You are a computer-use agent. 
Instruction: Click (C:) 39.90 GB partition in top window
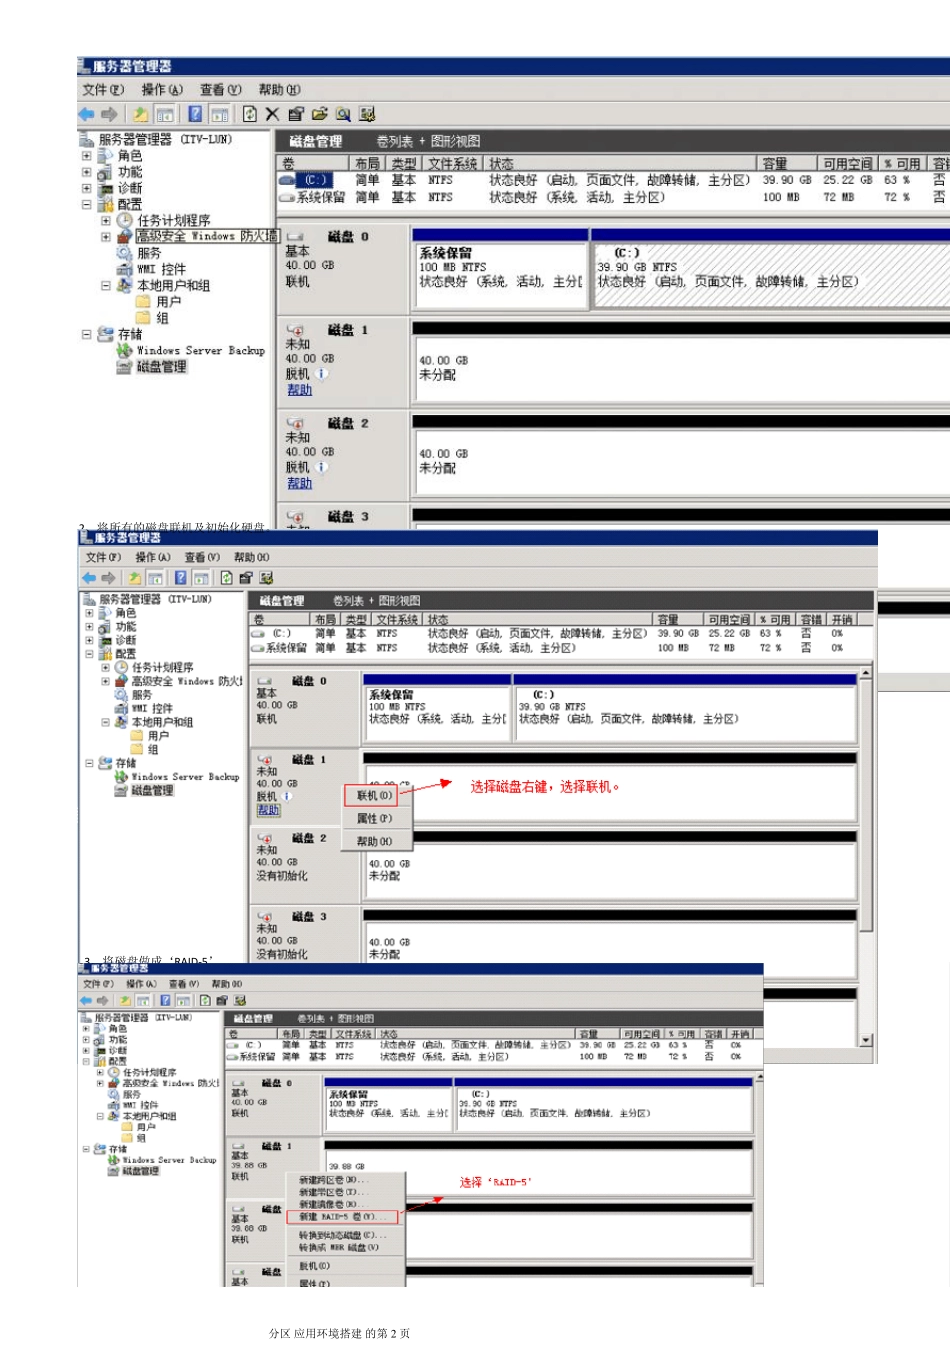[x=770, y=275]
